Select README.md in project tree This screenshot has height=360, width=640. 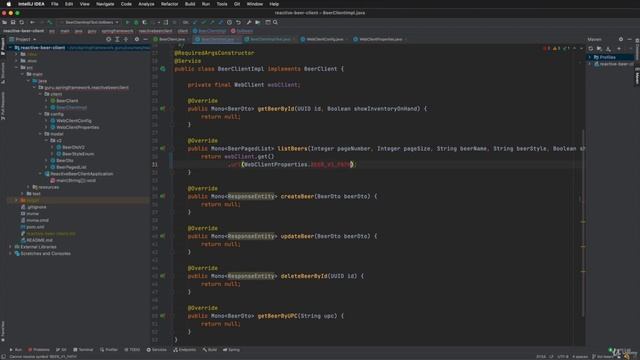(39, 240)
